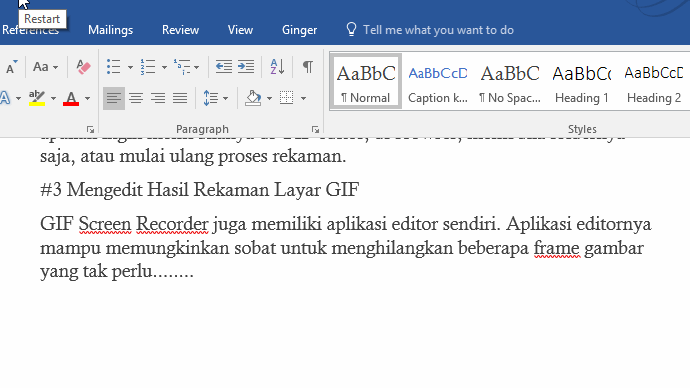
Task: Place the cursor after "yang tak perlu........"
Action: 194,272
